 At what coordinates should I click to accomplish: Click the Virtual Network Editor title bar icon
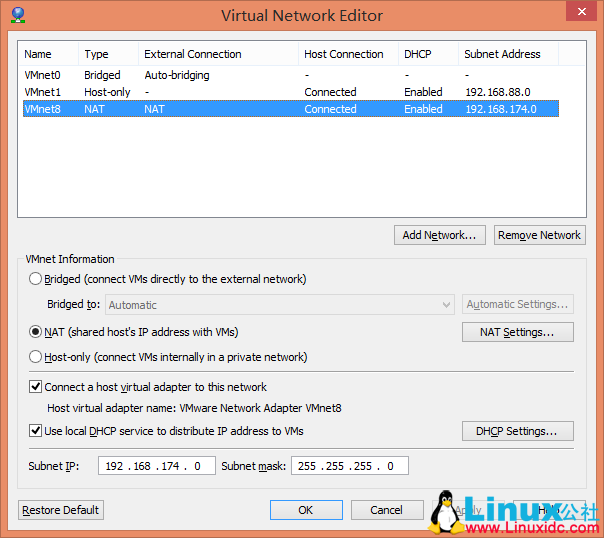point(19,15)
